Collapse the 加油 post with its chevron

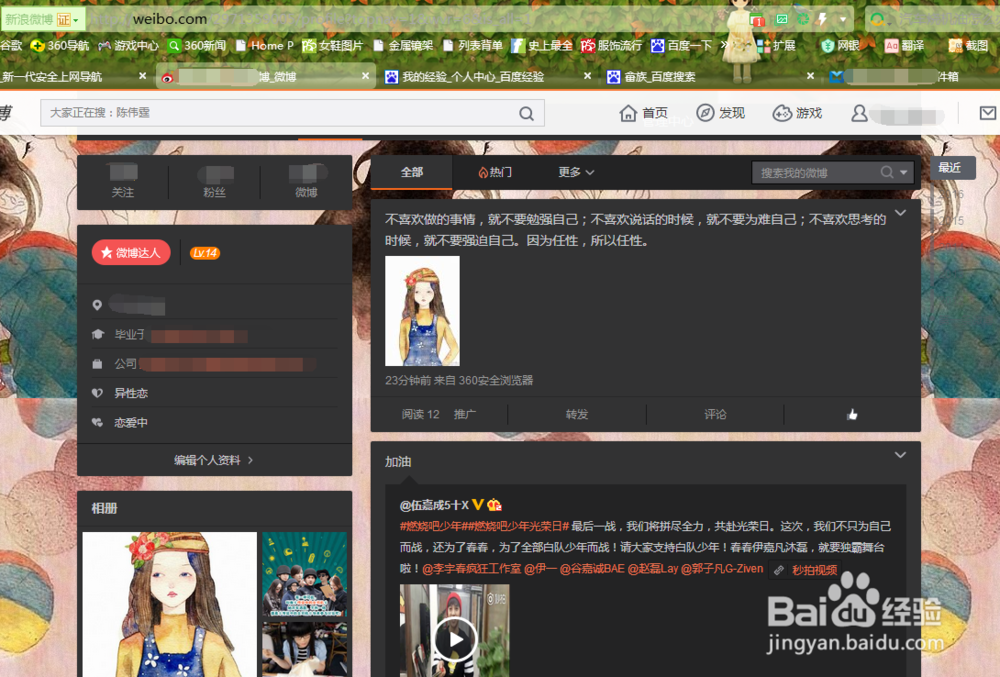pyautogui.click(x=900, y=454)
